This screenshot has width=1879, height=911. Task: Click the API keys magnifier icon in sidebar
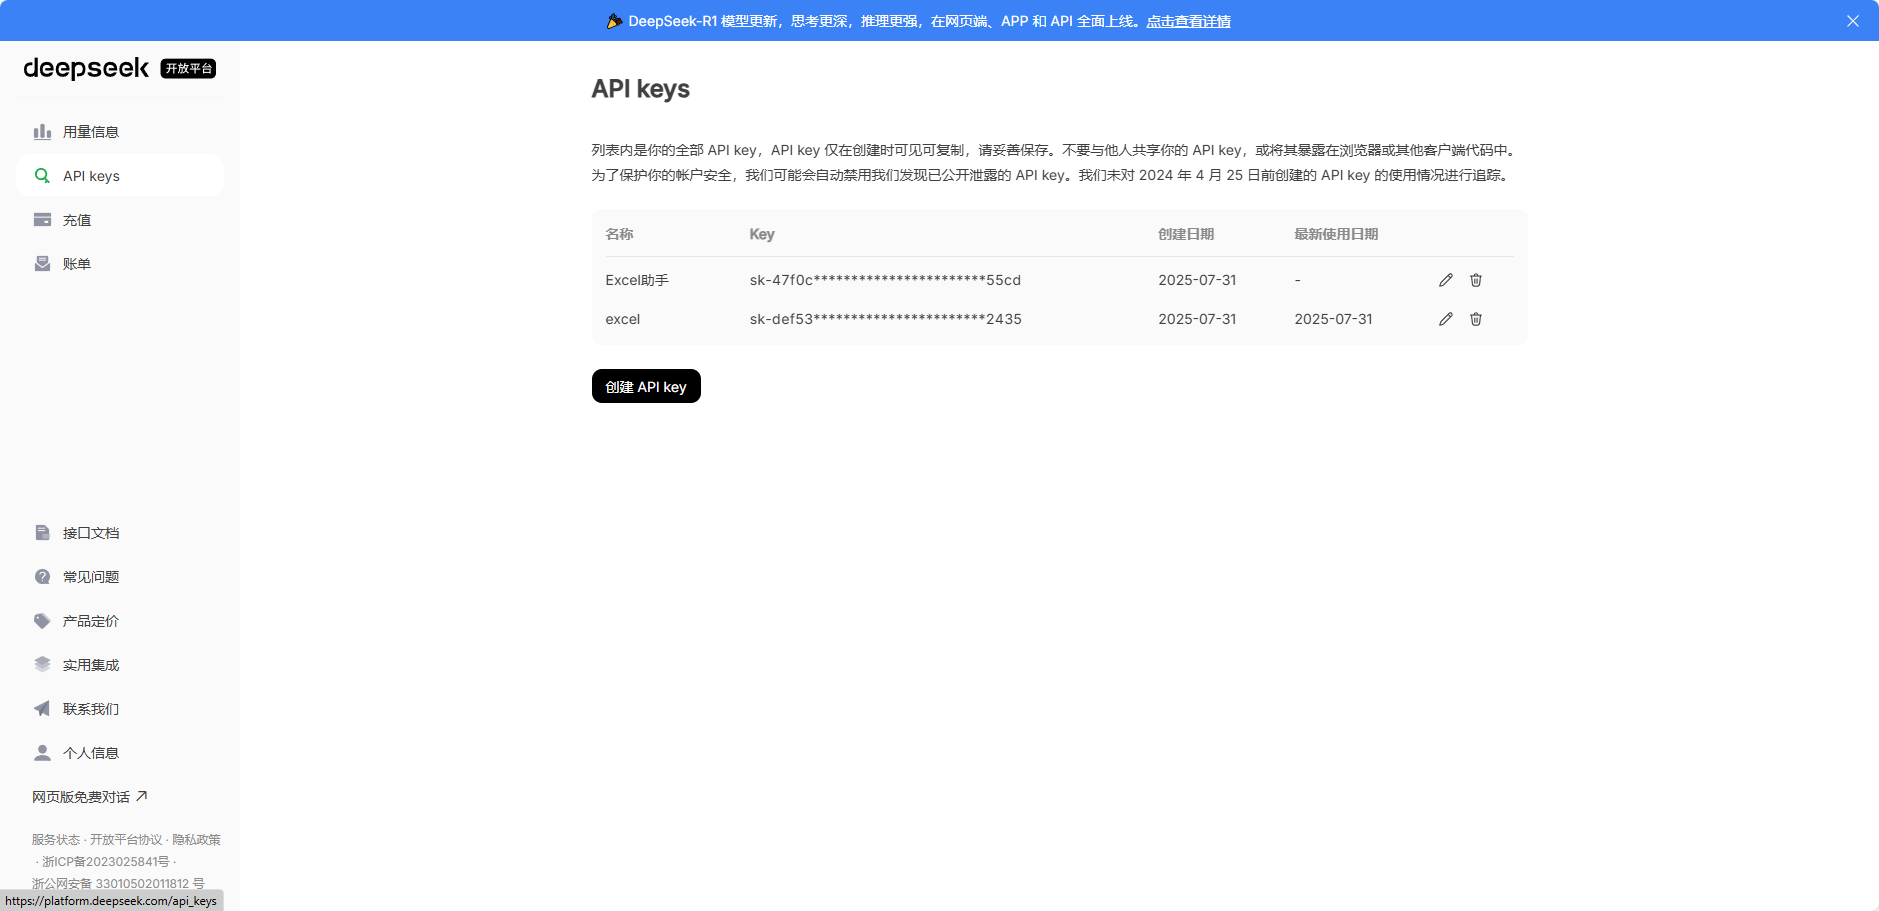[x=42, y=176]
